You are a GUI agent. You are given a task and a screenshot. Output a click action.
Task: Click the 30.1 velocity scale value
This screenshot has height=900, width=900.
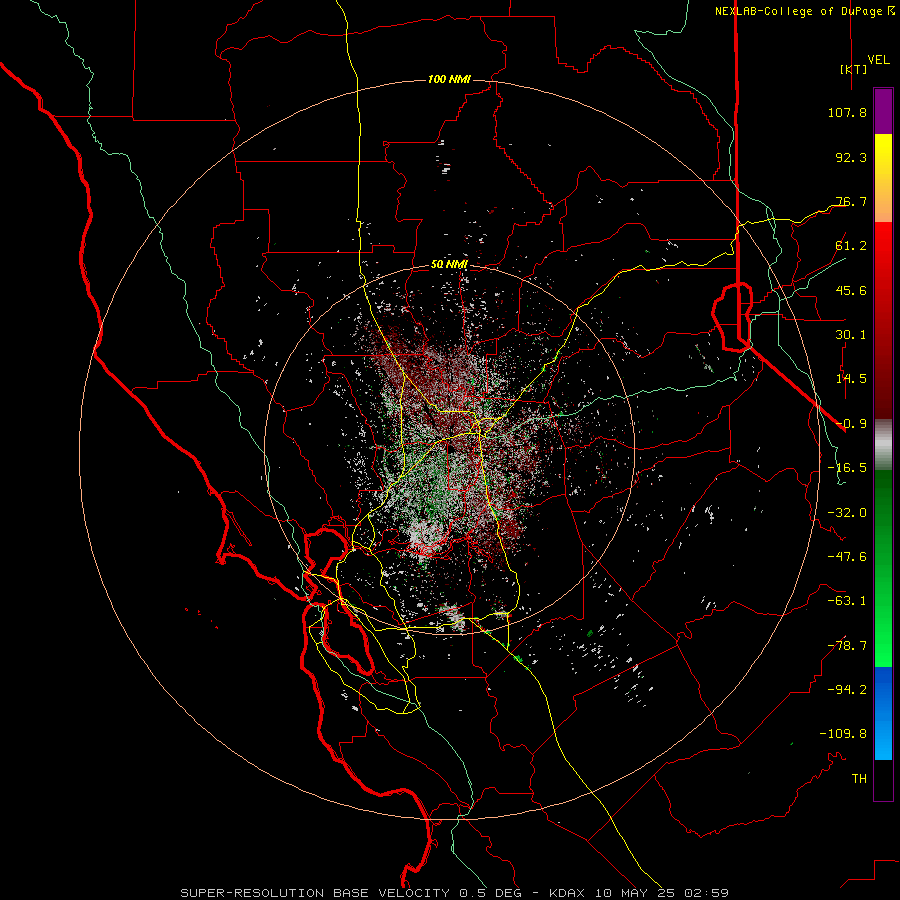851,335
